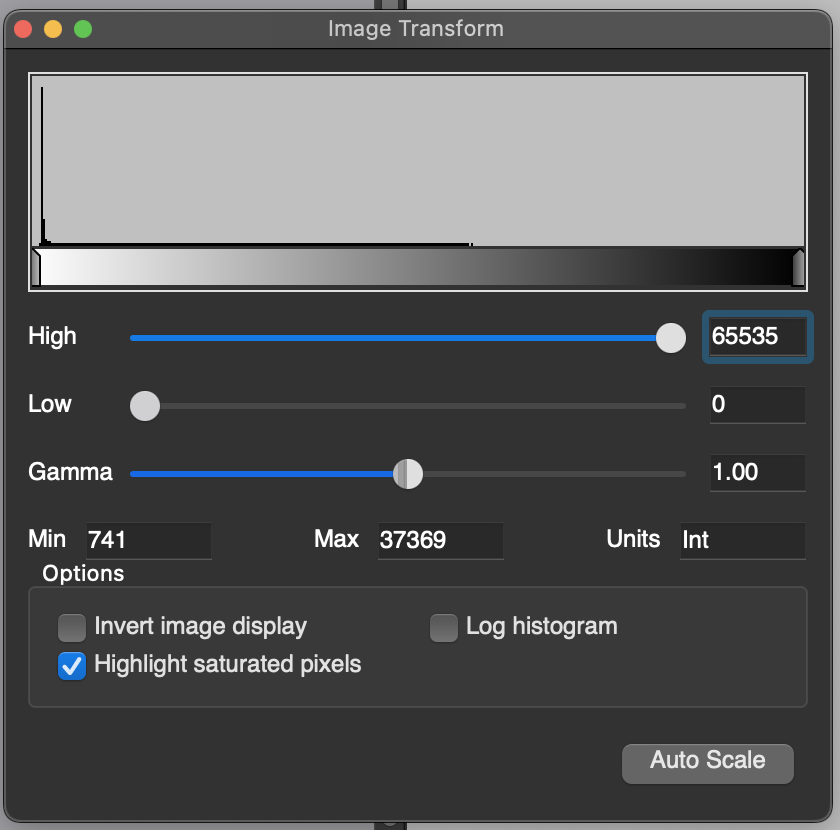Viewport: 840px width, 830px height.
Task: Click the Low slider knob
Action: point(145,406)
